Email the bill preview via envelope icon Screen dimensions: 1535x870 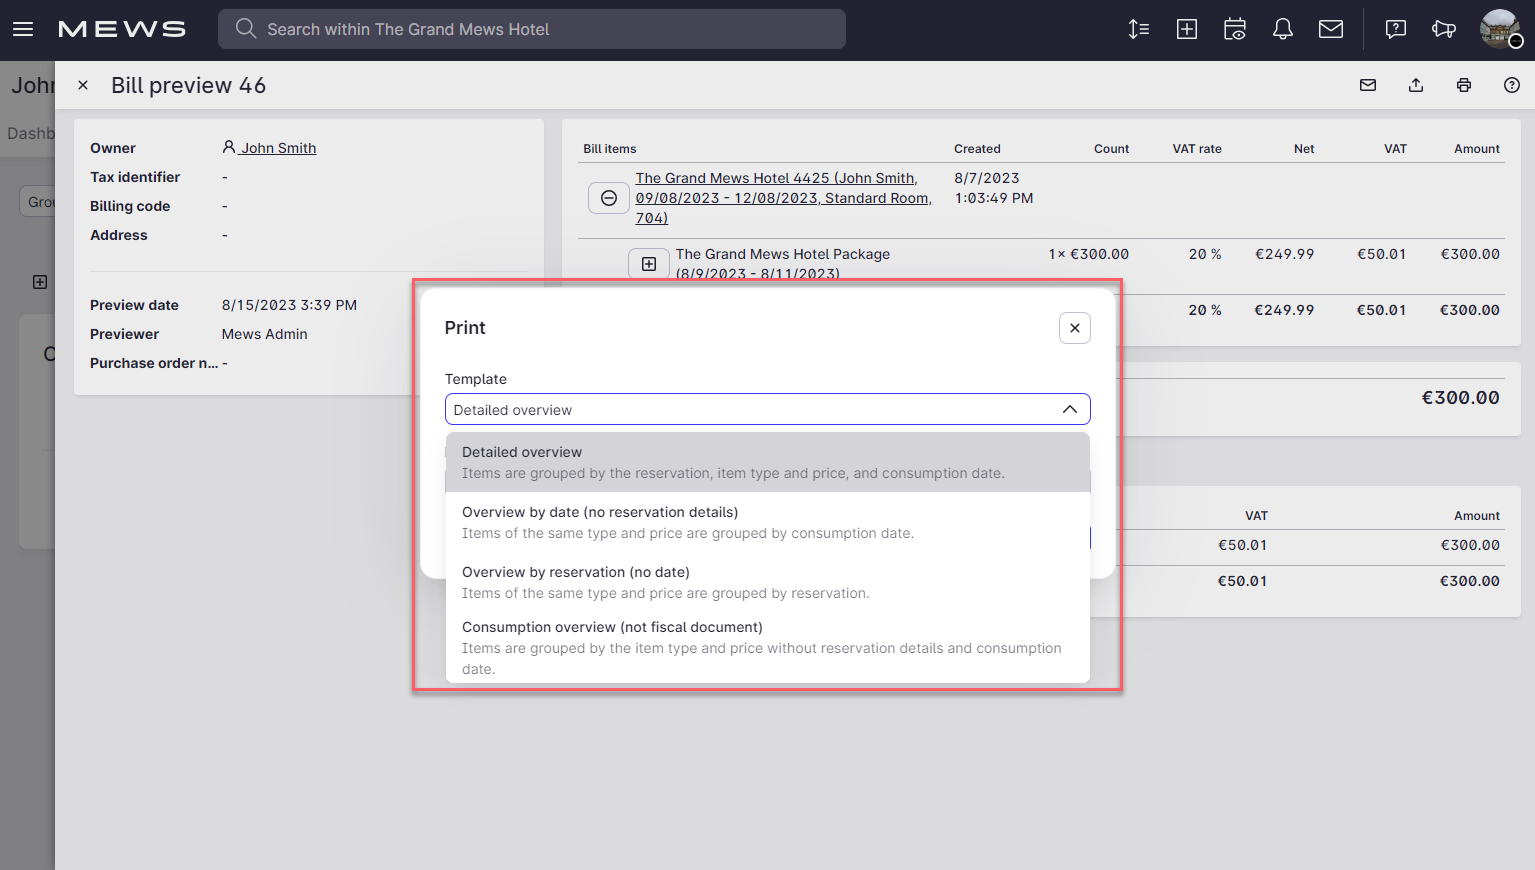click(1367, 85)
